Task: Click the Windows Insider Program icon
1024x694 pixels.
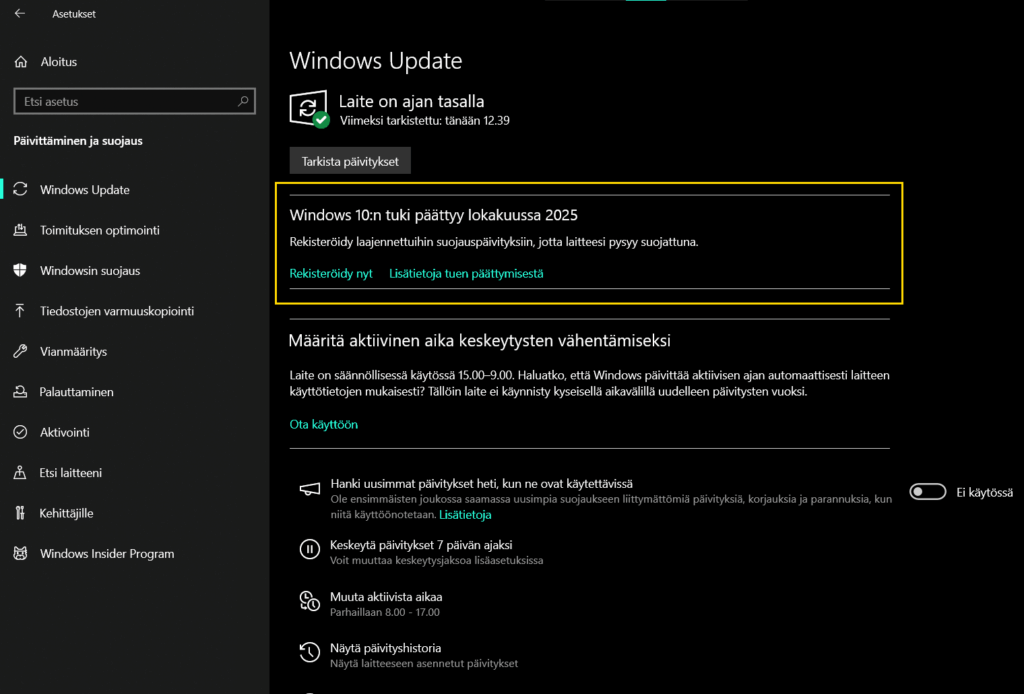Action: tap(20, 554)
